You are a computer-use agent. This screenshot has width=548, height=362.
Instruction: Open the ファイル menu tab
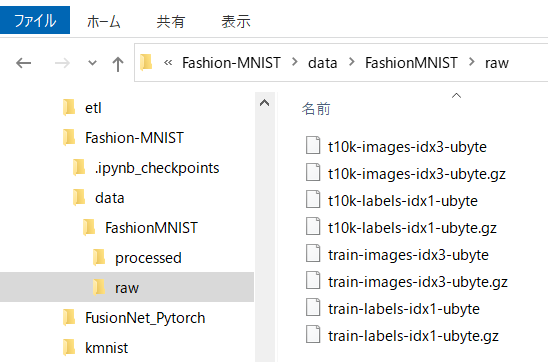(x=35, y=20)
